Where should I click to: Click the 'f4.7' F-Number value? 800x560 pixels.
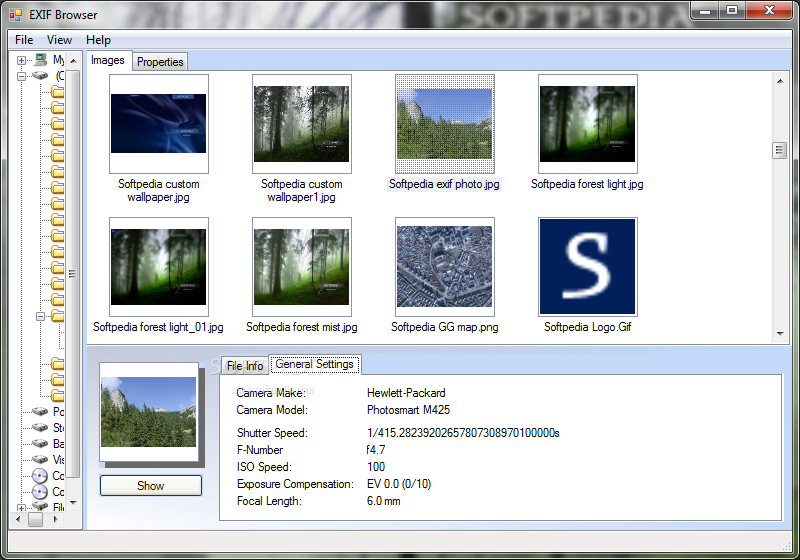376,450
